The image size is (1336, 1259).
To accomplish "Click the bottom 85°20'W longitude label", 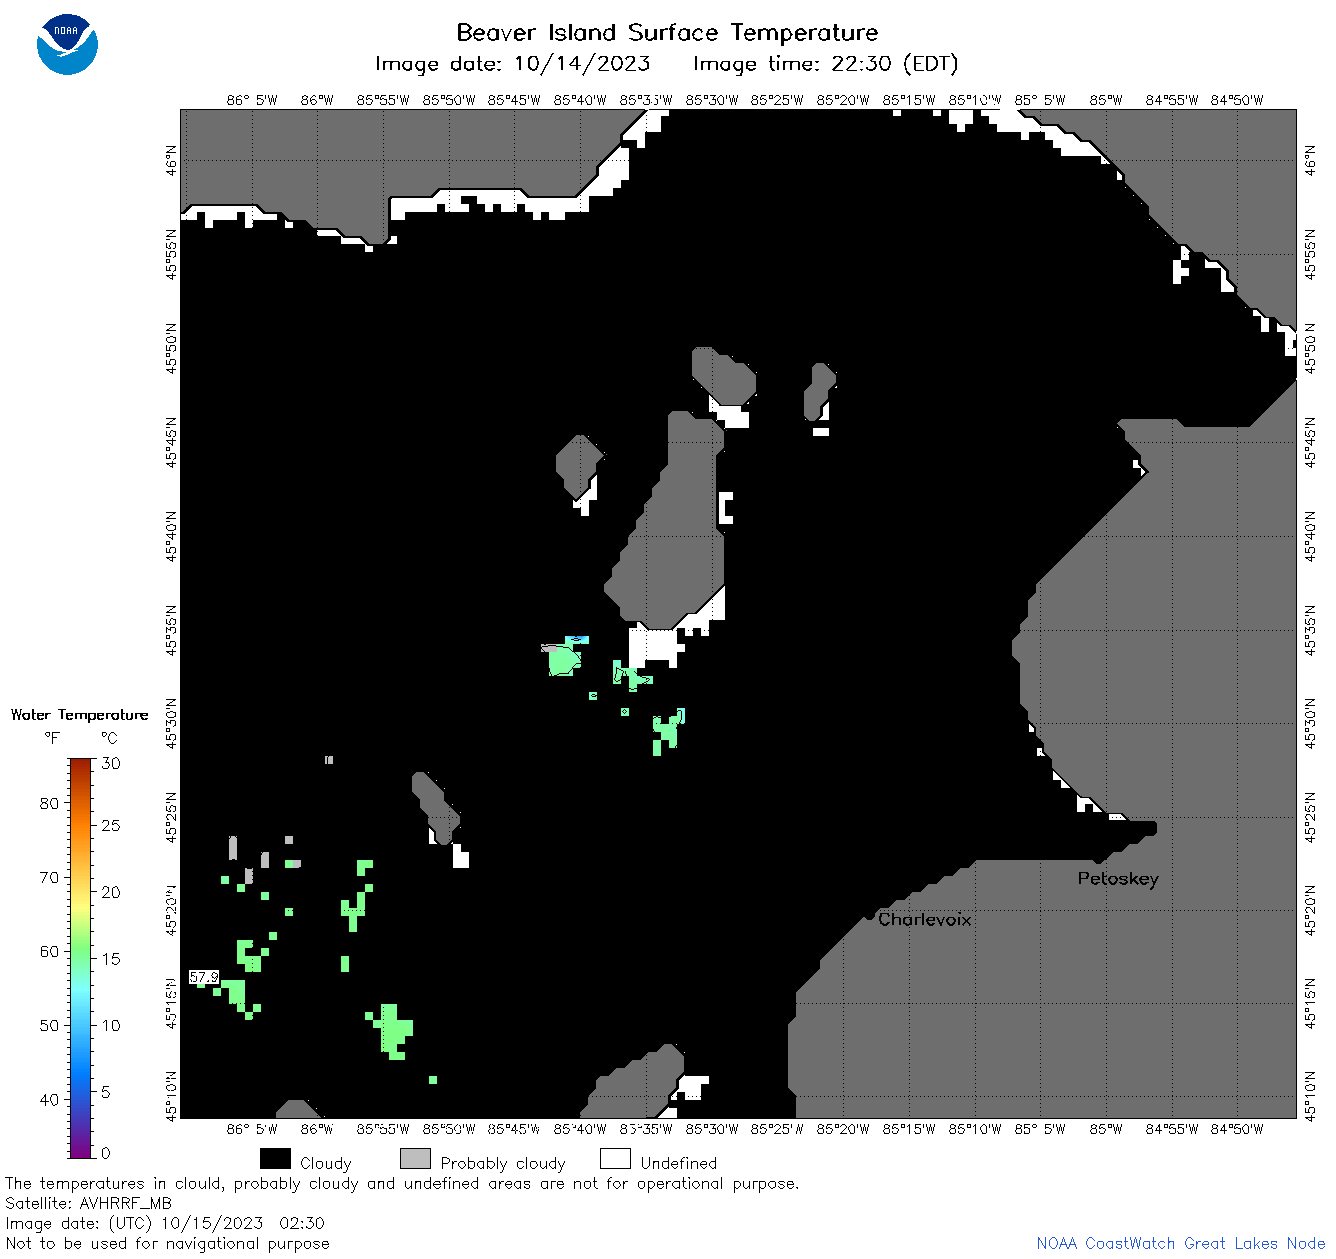I will 843,1129.
